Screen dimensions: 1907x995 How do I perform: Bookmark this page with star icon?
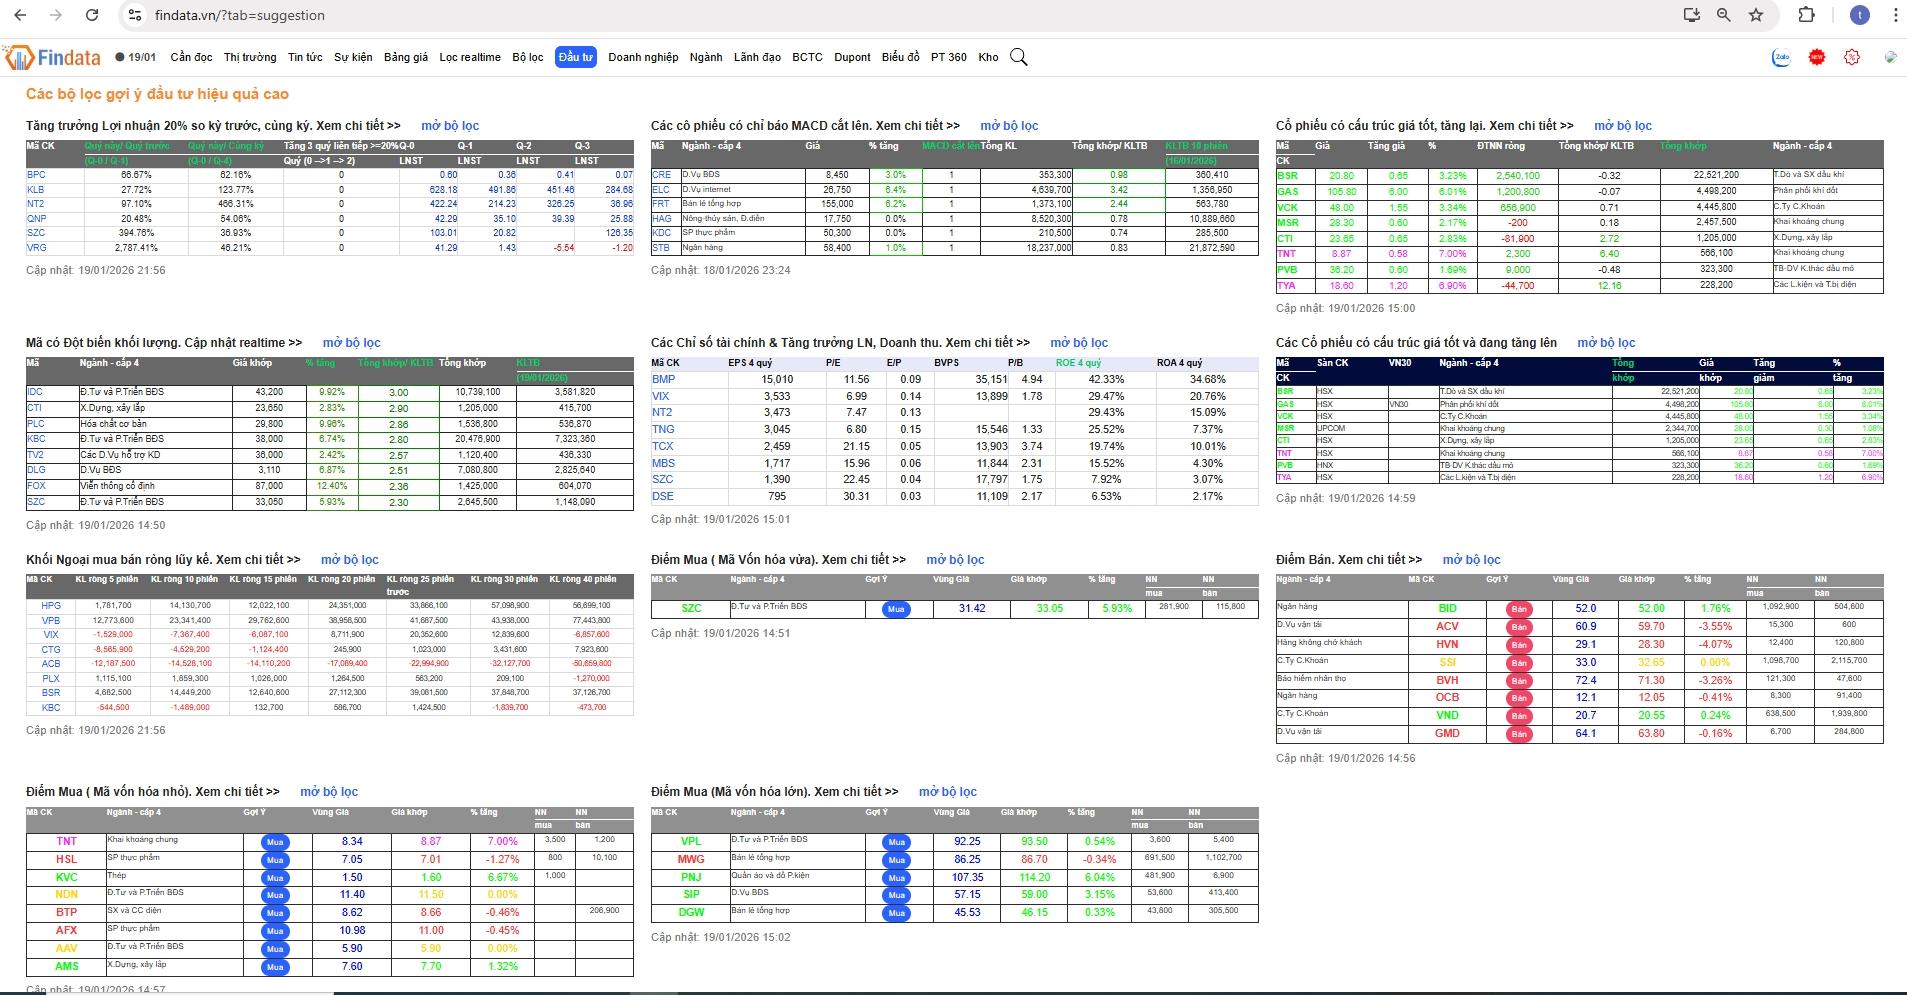pos(1756,15)
